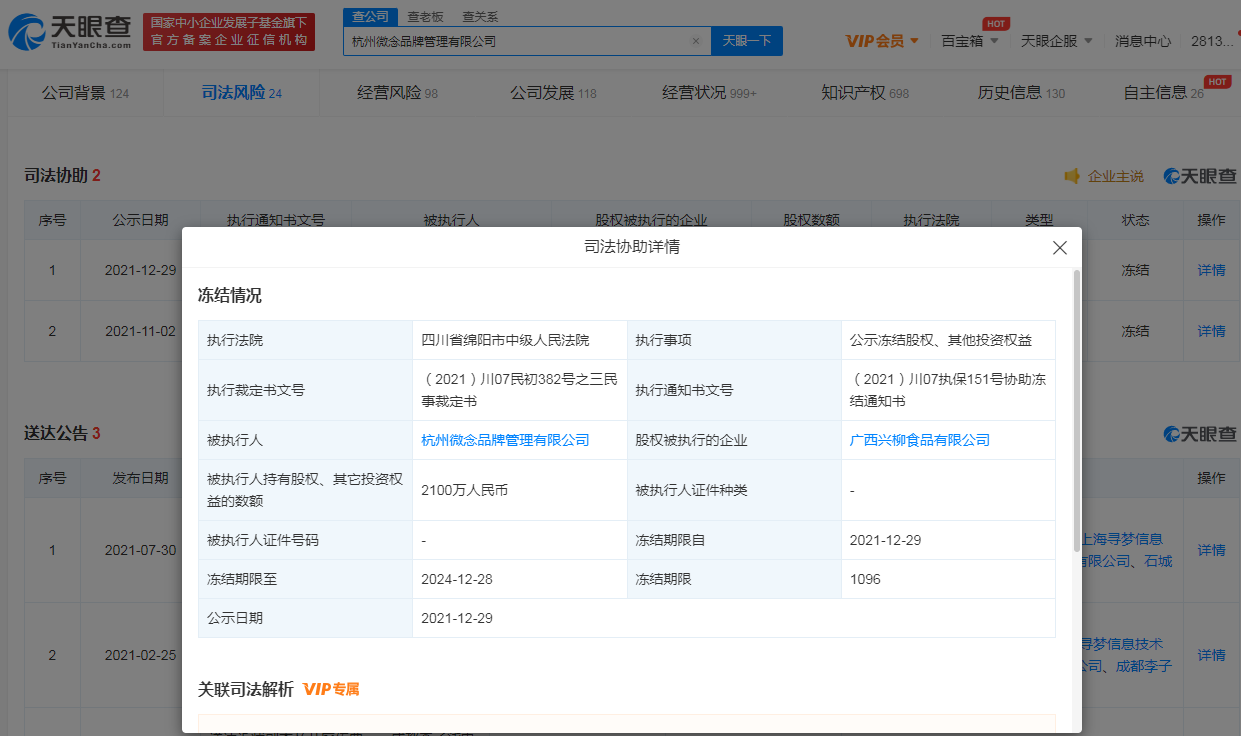Click the 司法协助 section heading
This screenshot has width=1241, height=736.
click(56, 175)
